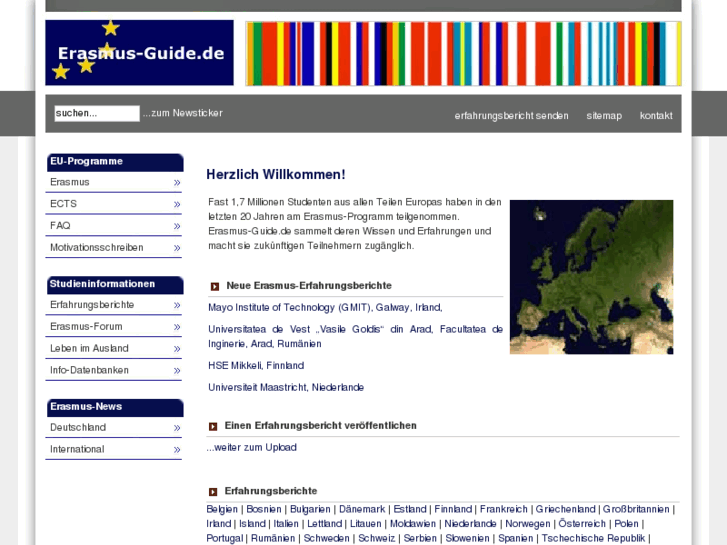Click the 'Herzlich Willkommen!' heading
The height and width of the screenshot is (545, 727).
point(276,175)
